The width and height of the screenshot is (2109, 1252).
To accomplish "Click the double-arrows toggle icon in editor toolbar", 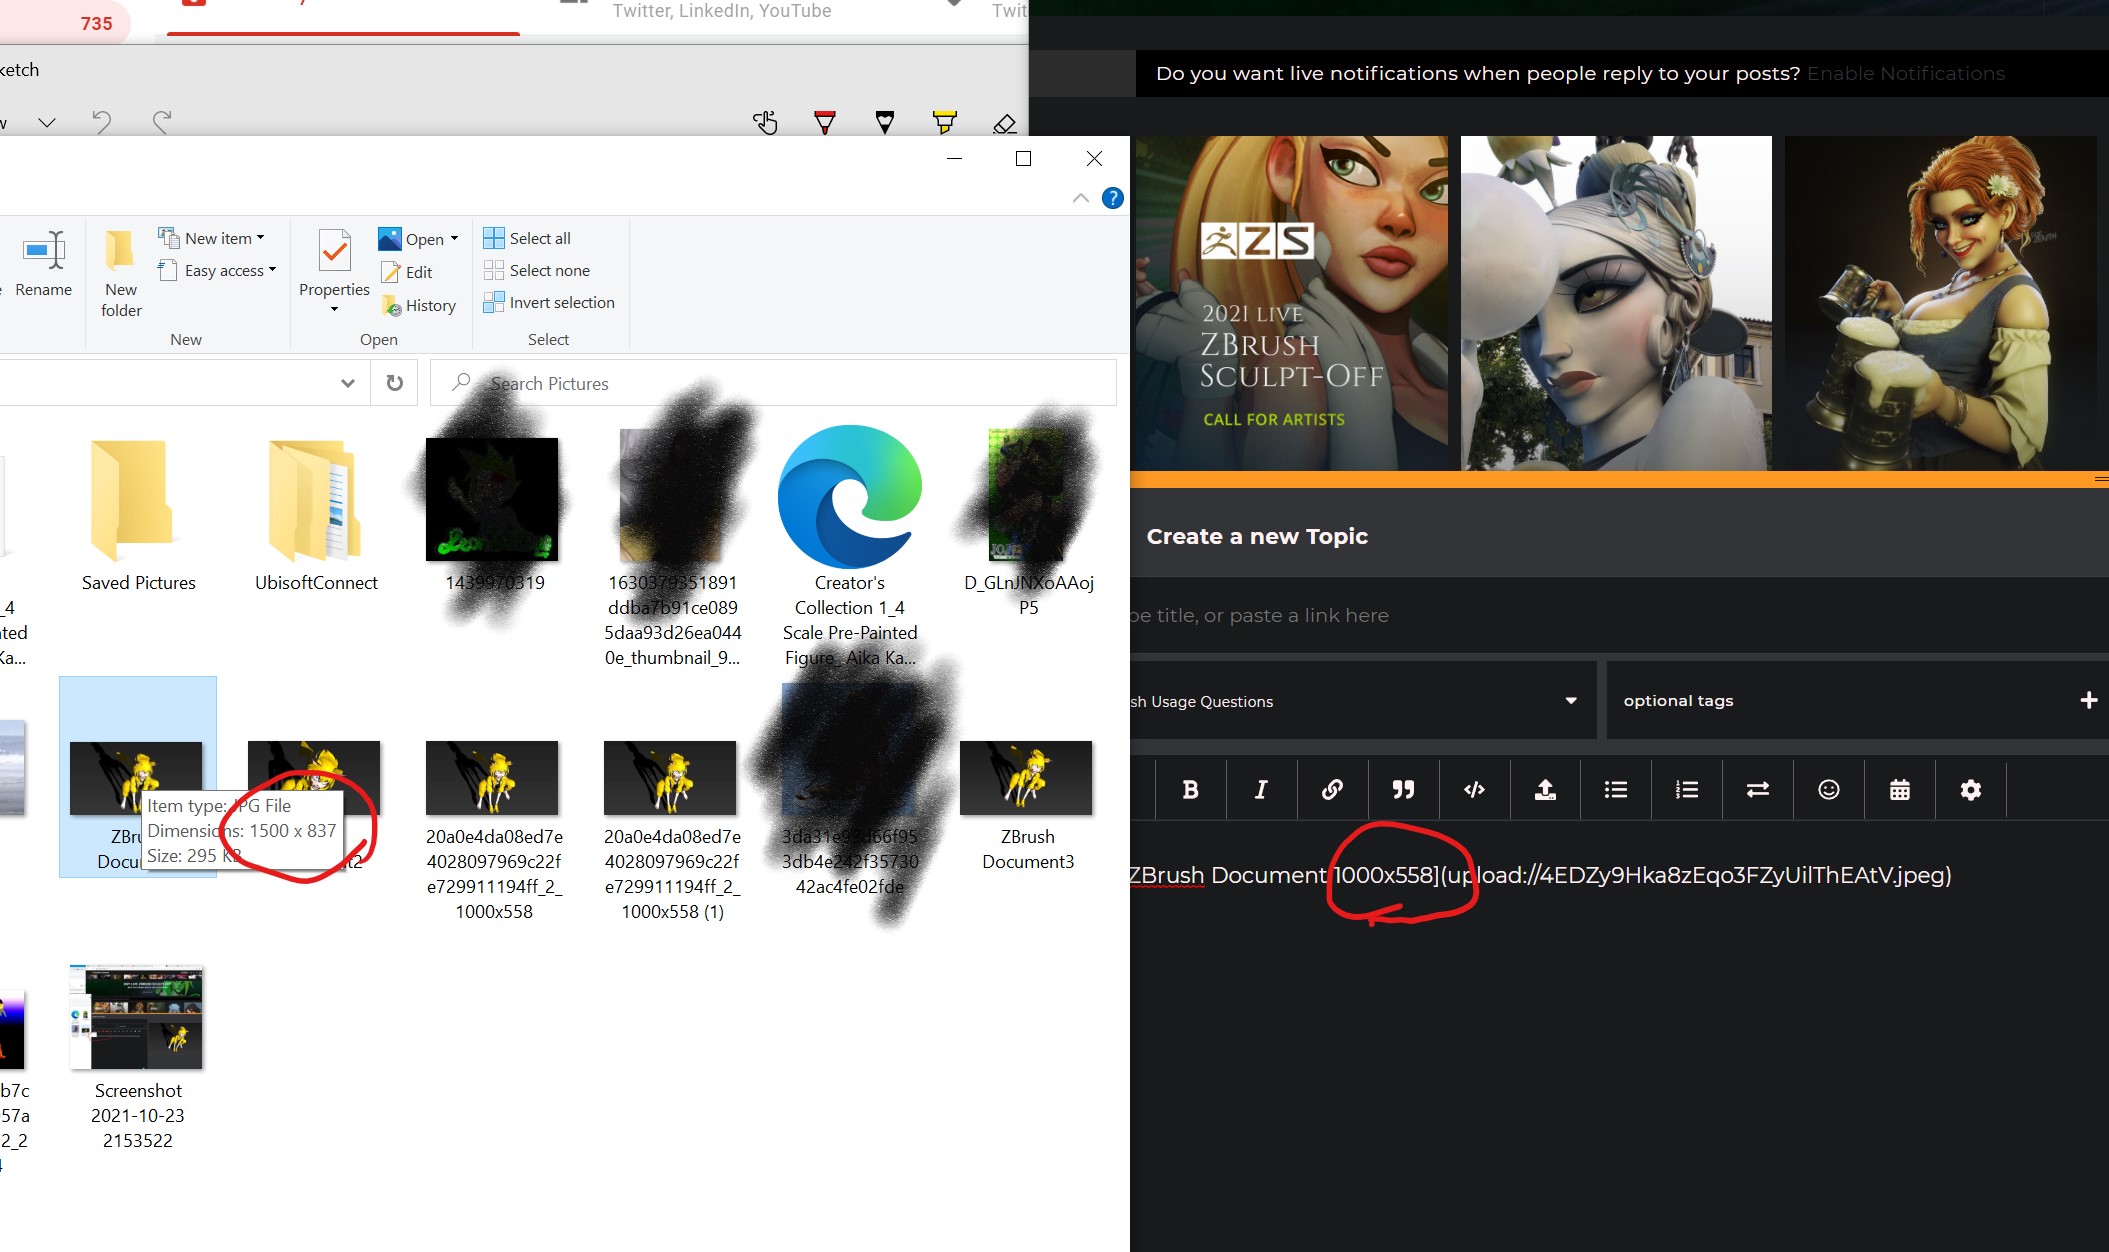I will click(x=1758, y=790).
